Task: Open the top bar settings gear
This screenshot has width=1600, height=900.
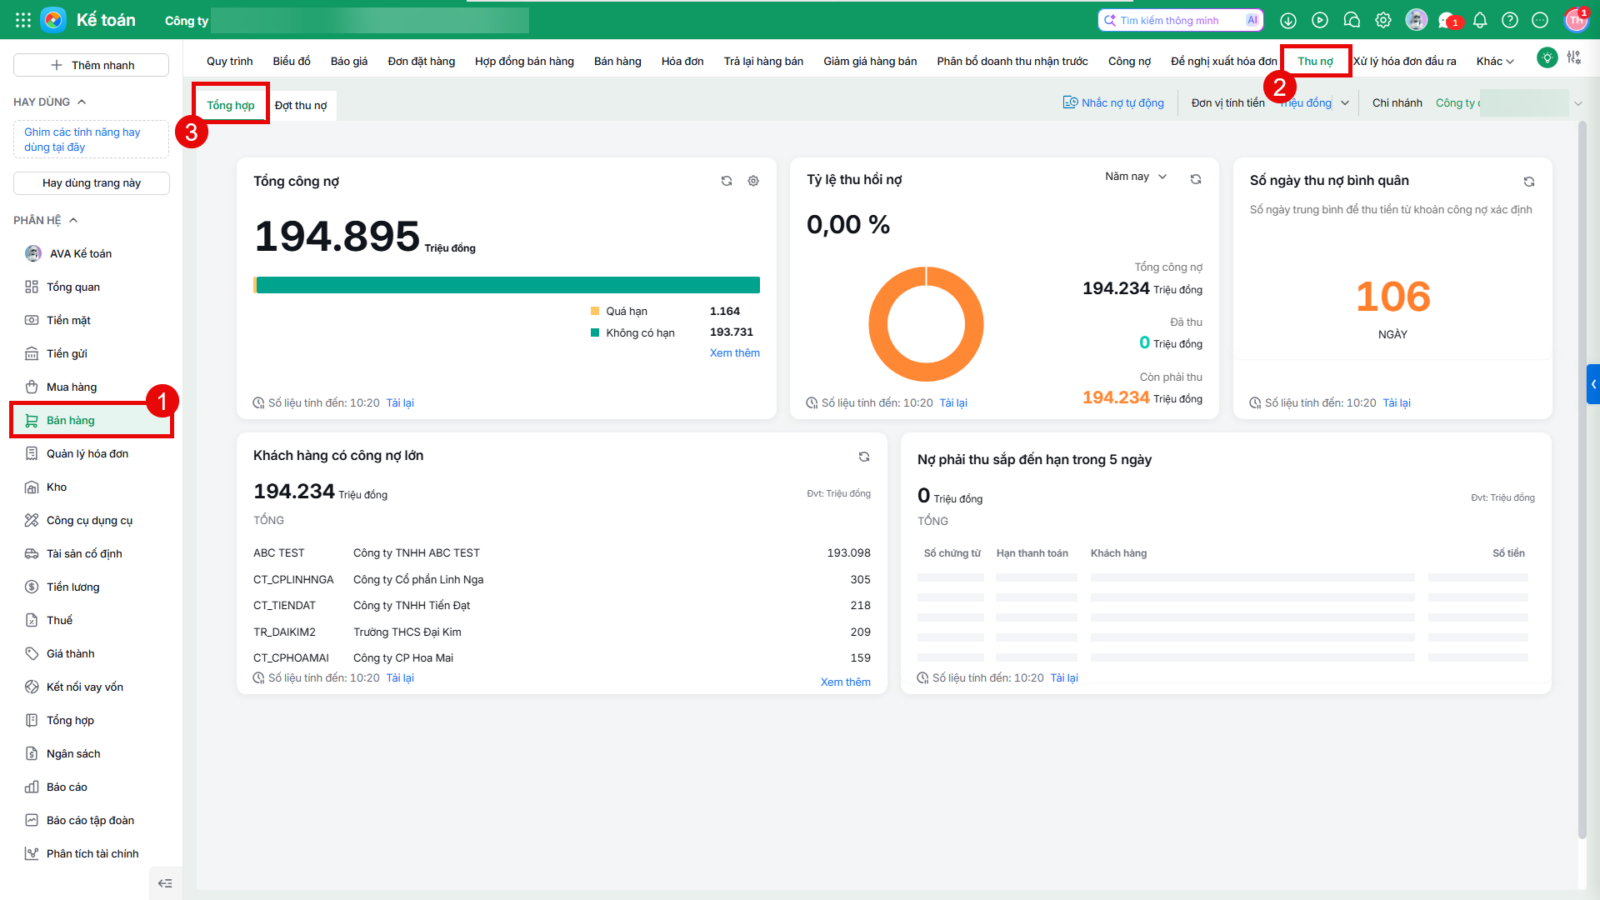Action: (x=1383, y=20)
